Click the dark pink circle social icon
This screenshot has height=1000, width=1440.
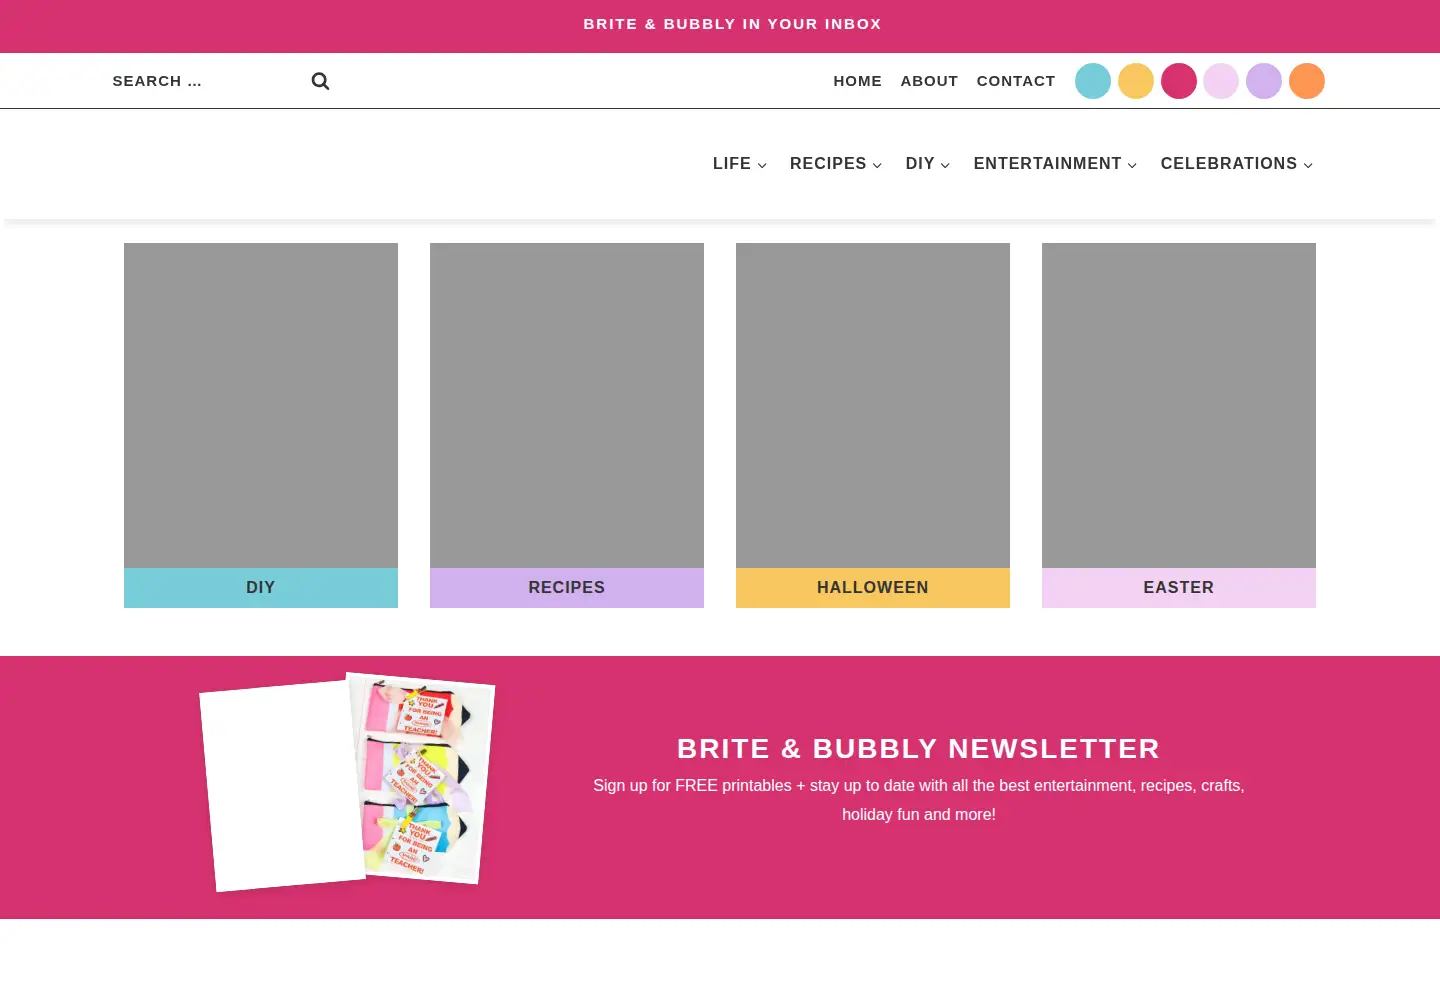click(x=1179, y=81)
